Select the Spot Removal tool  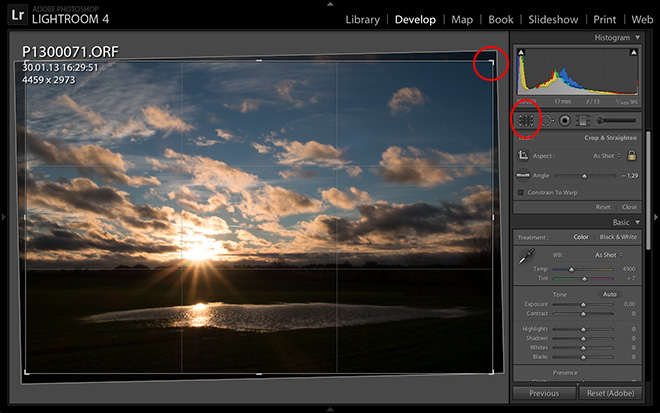(x=546, y=120)
